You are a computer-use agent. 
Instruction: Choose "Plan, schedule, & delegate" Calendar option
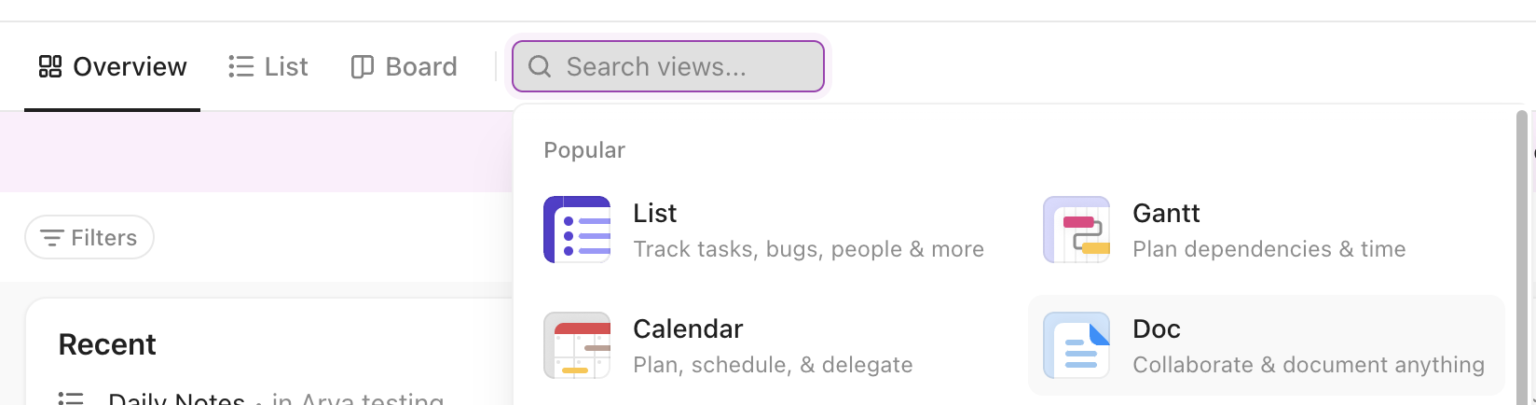772,365
